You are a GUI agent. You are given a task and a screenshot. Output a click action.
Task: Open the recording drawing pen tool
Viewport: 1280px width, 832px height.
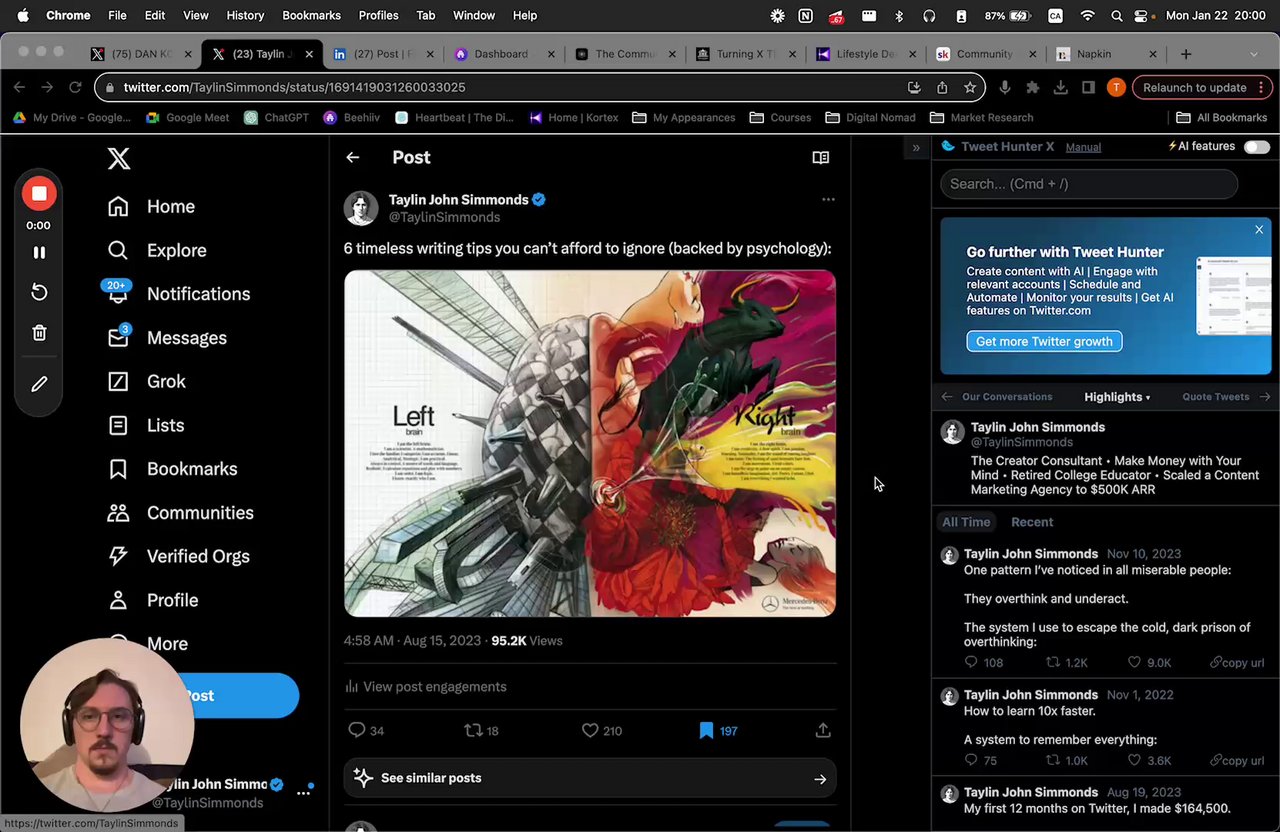pyautogui.click(x=39, y=384)
